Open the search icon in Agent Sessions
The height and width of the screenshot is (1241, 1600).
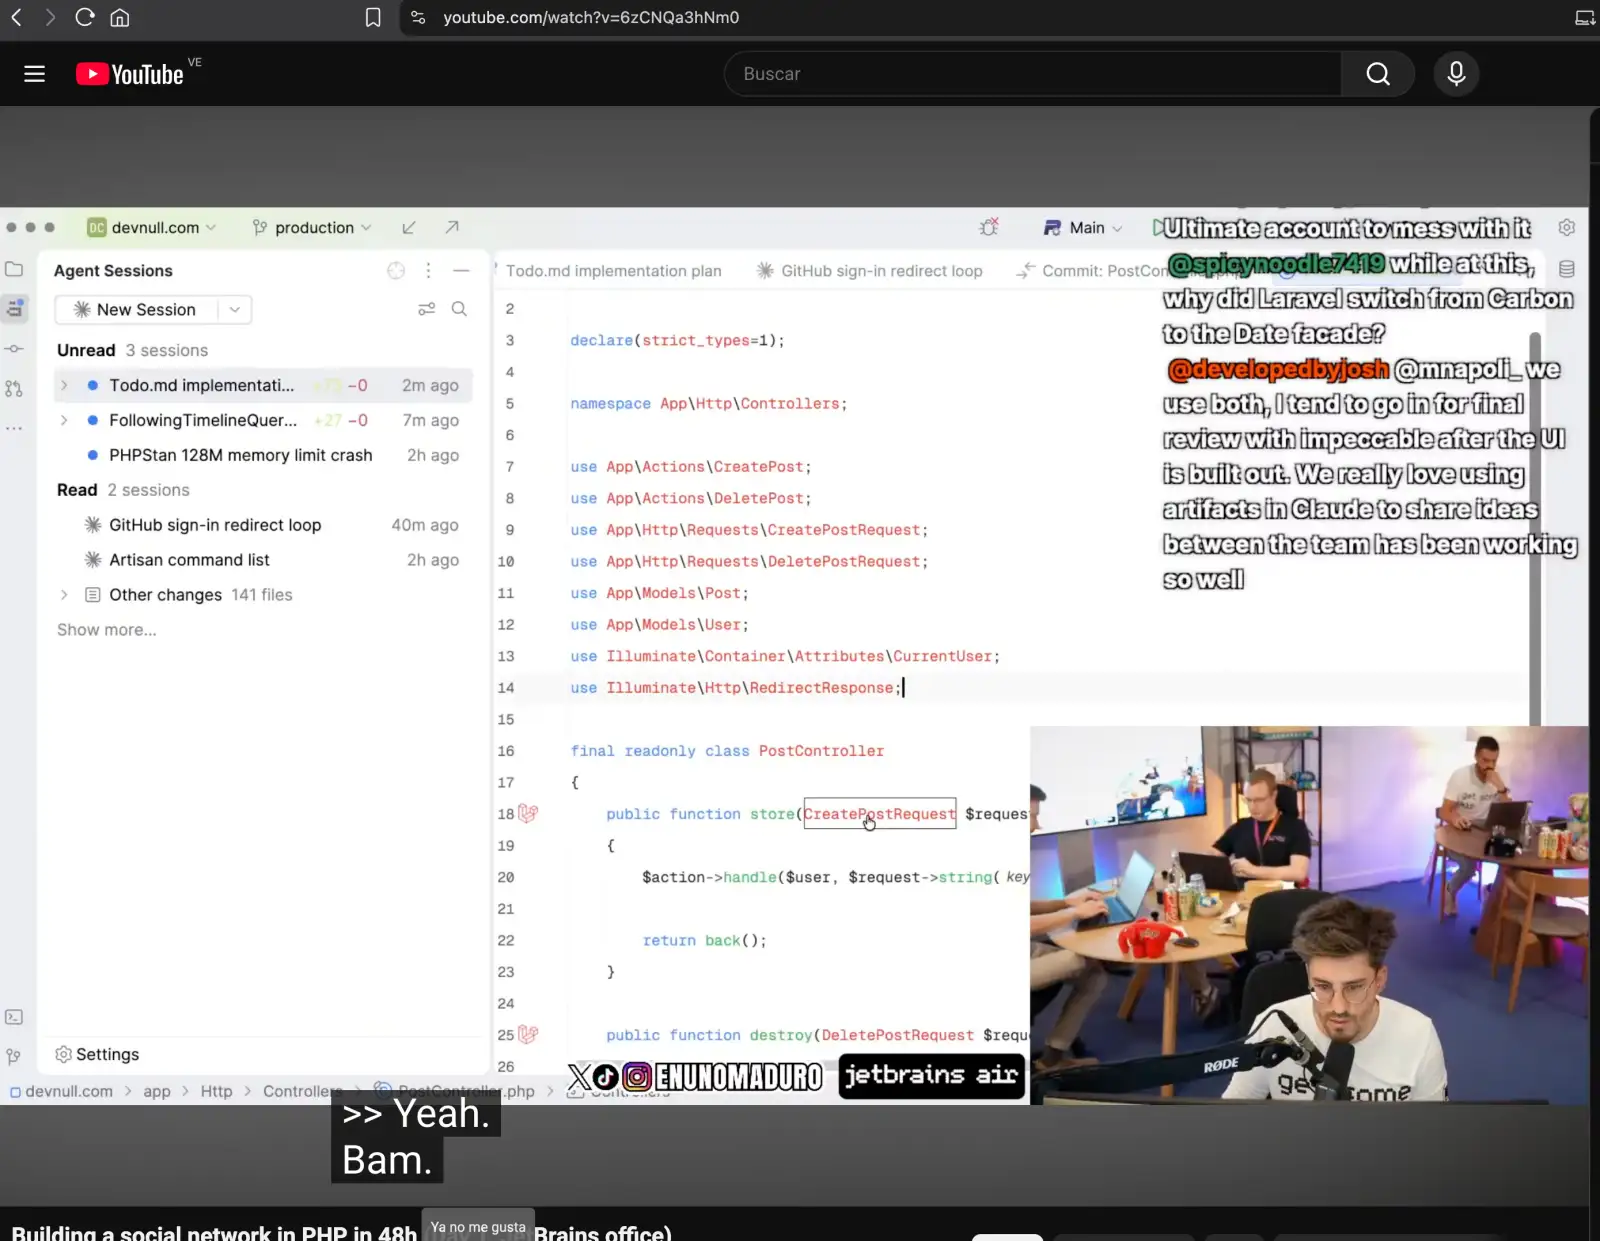point(459,309)
